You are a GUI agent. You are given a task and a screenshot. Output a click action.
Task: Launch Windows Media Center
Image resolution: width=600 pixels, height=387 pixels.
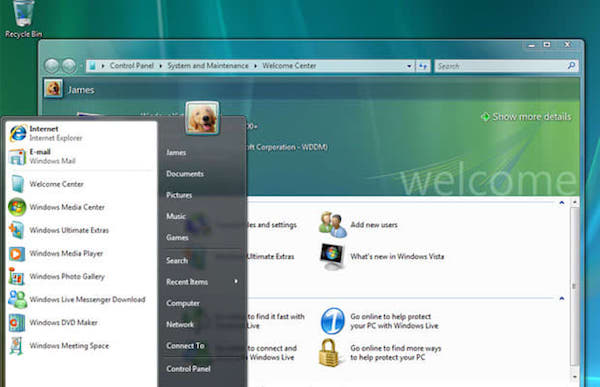click(x=81, y=207)
